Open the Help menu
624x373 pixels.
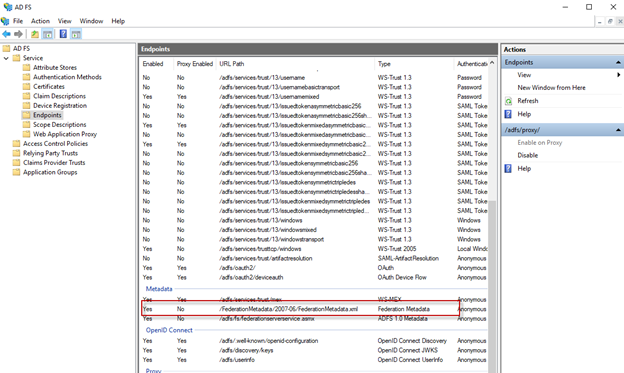(x=118, y=21)
